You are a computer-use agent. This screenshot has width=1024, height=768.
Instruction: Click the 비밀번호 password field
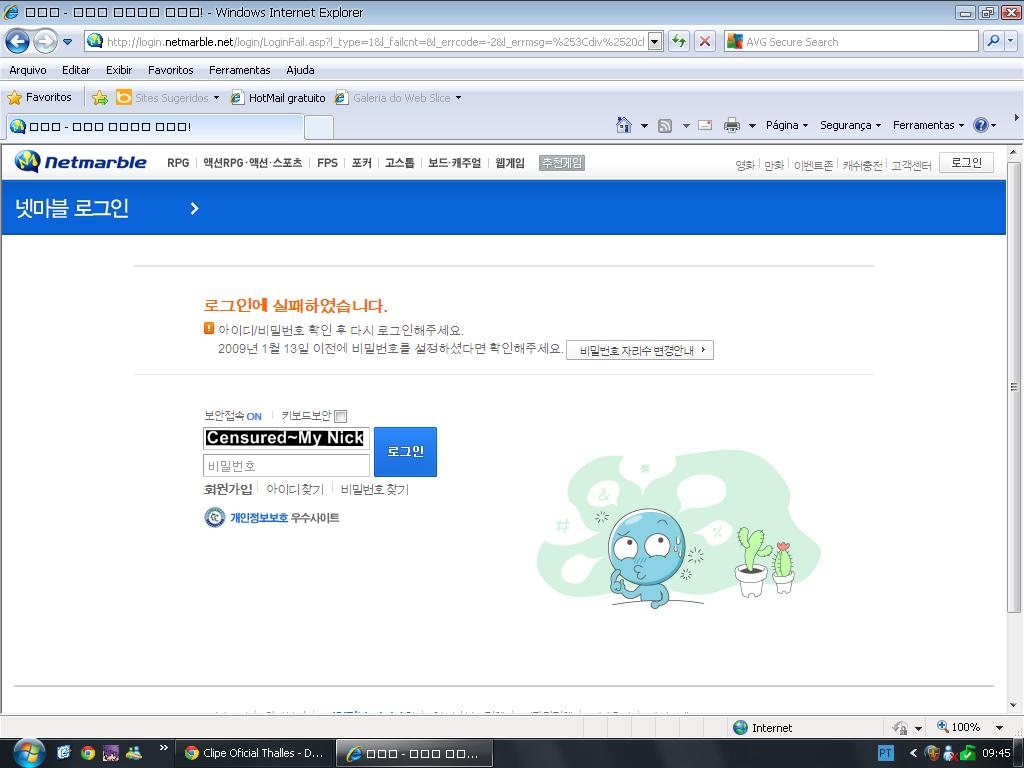point(286,466)
